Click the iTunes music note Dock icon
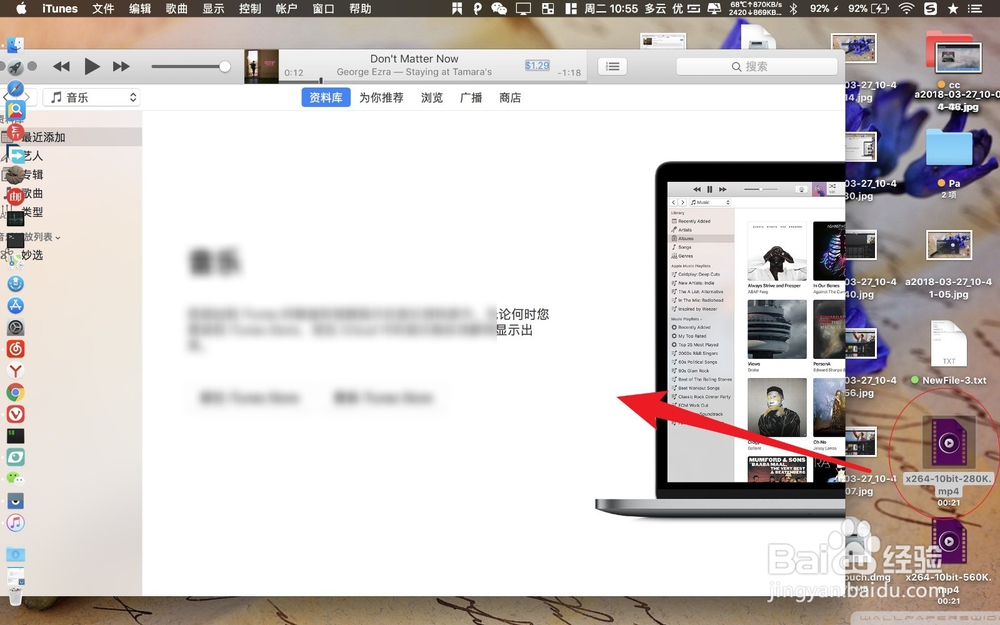 (x=15, y=523)
